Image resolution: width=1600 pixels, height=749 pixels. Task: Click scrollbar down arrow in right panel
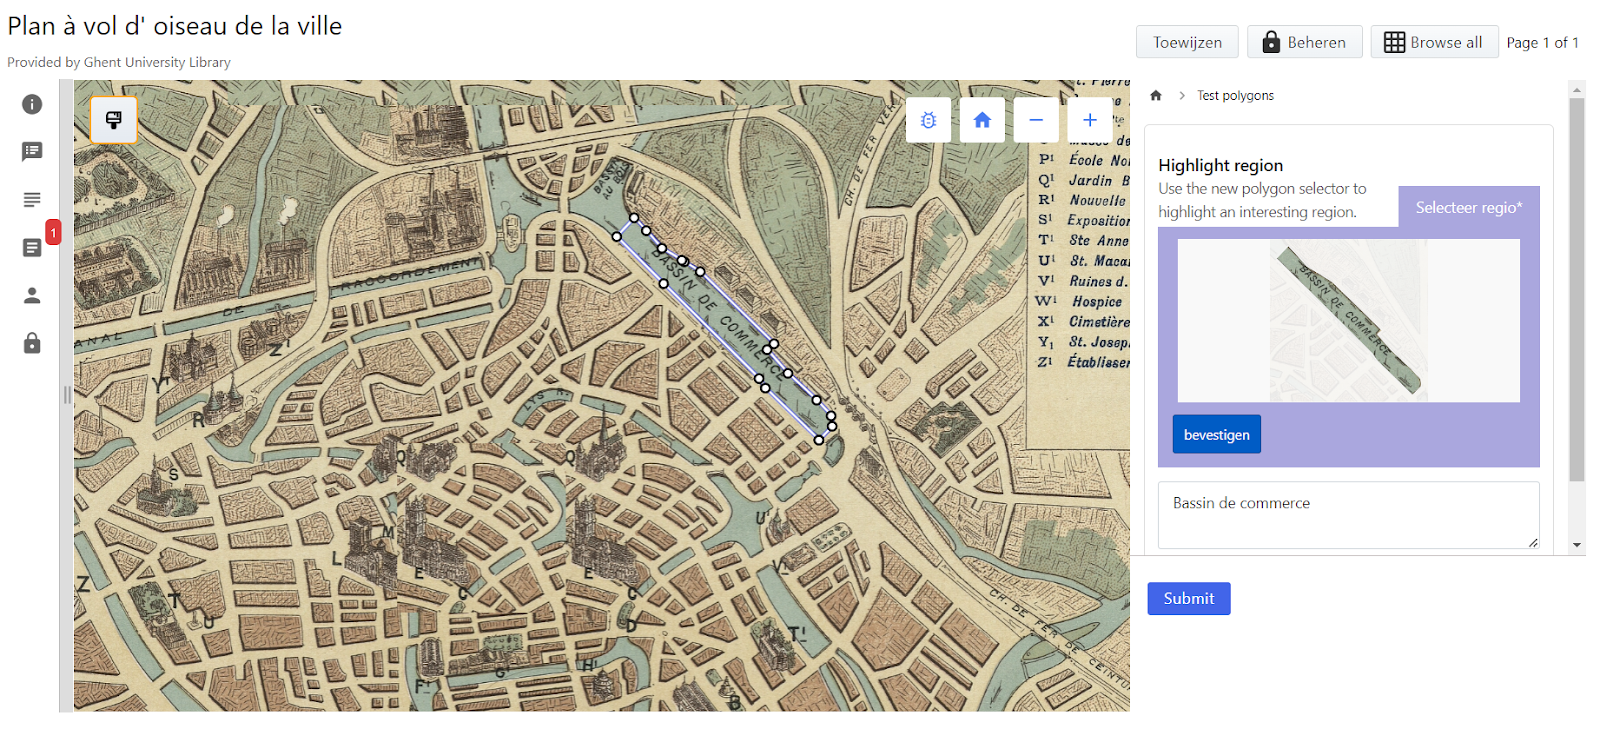point(1577,545)
